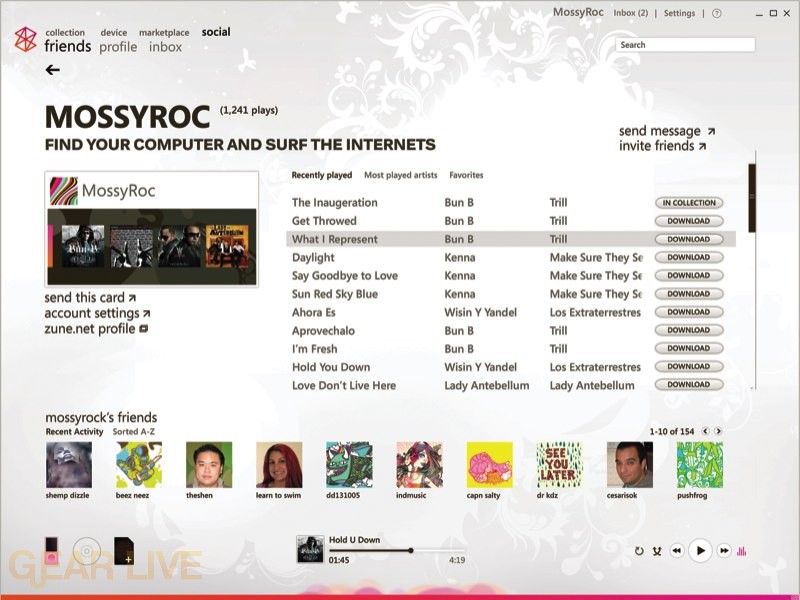Show the Most played artists list
This screenshot has width=800, height=600.
[401, 175]
